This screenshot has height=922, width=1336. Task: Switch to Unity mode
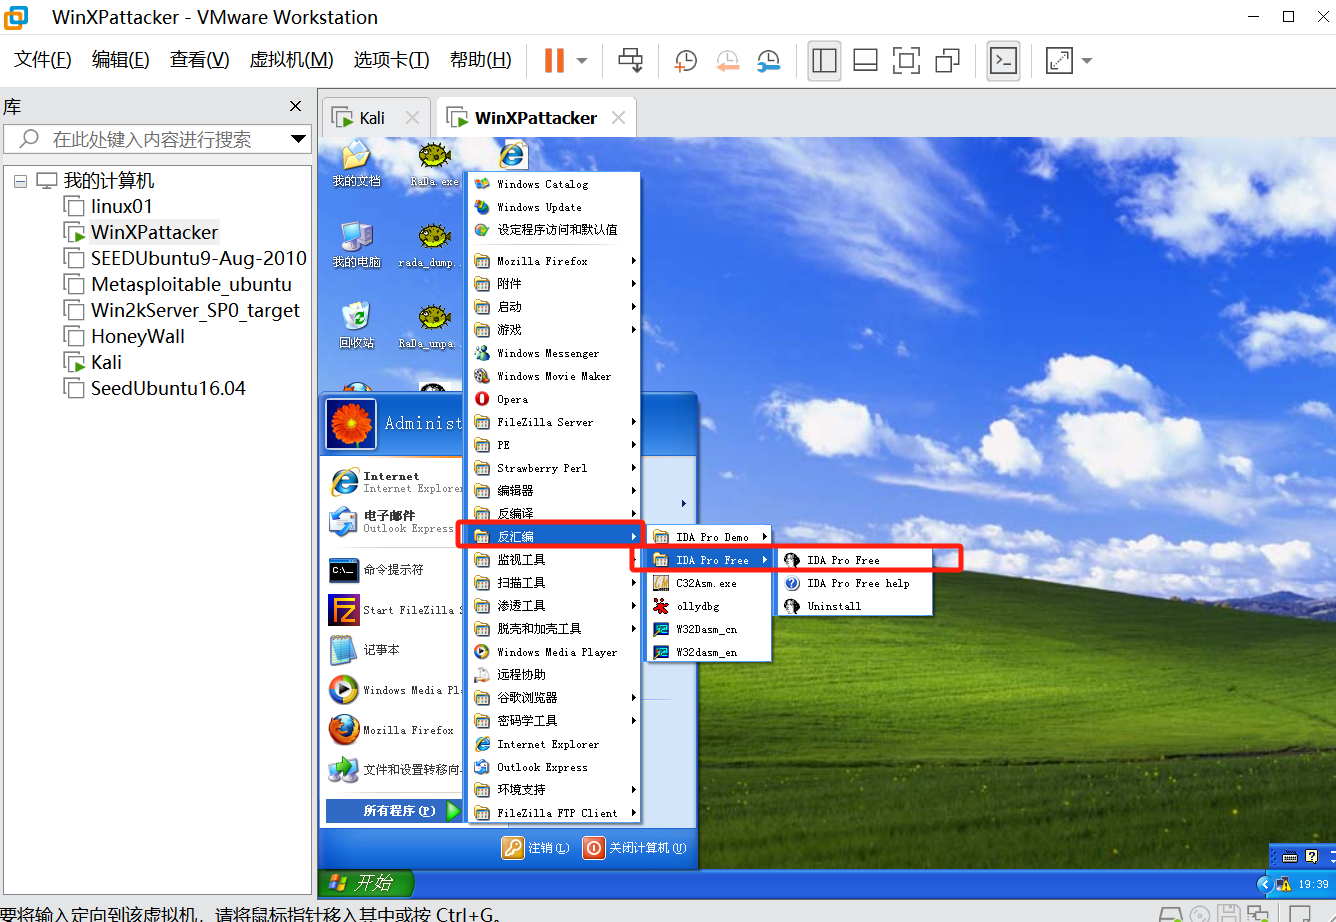[947, 61]
